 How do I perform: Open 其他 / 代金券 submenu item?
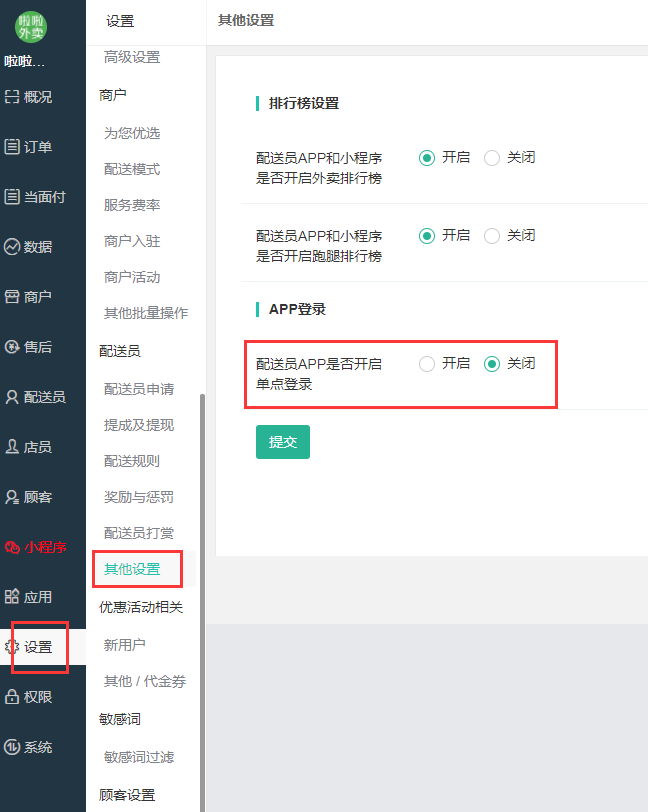[x=145, y=681]
